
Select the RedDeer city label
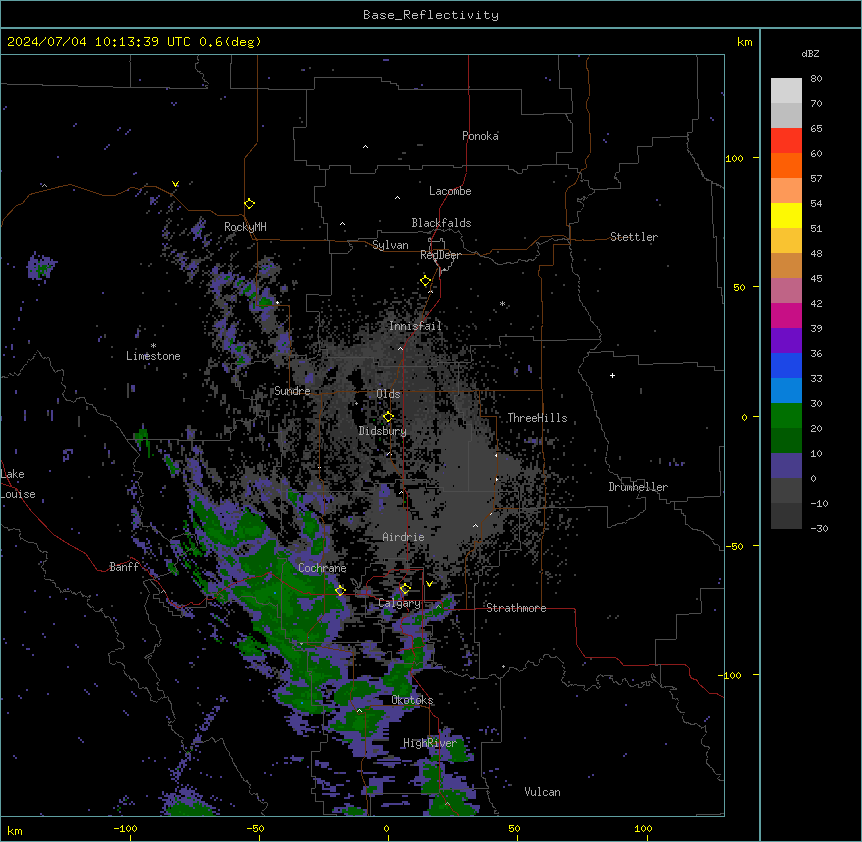[440, 255]
